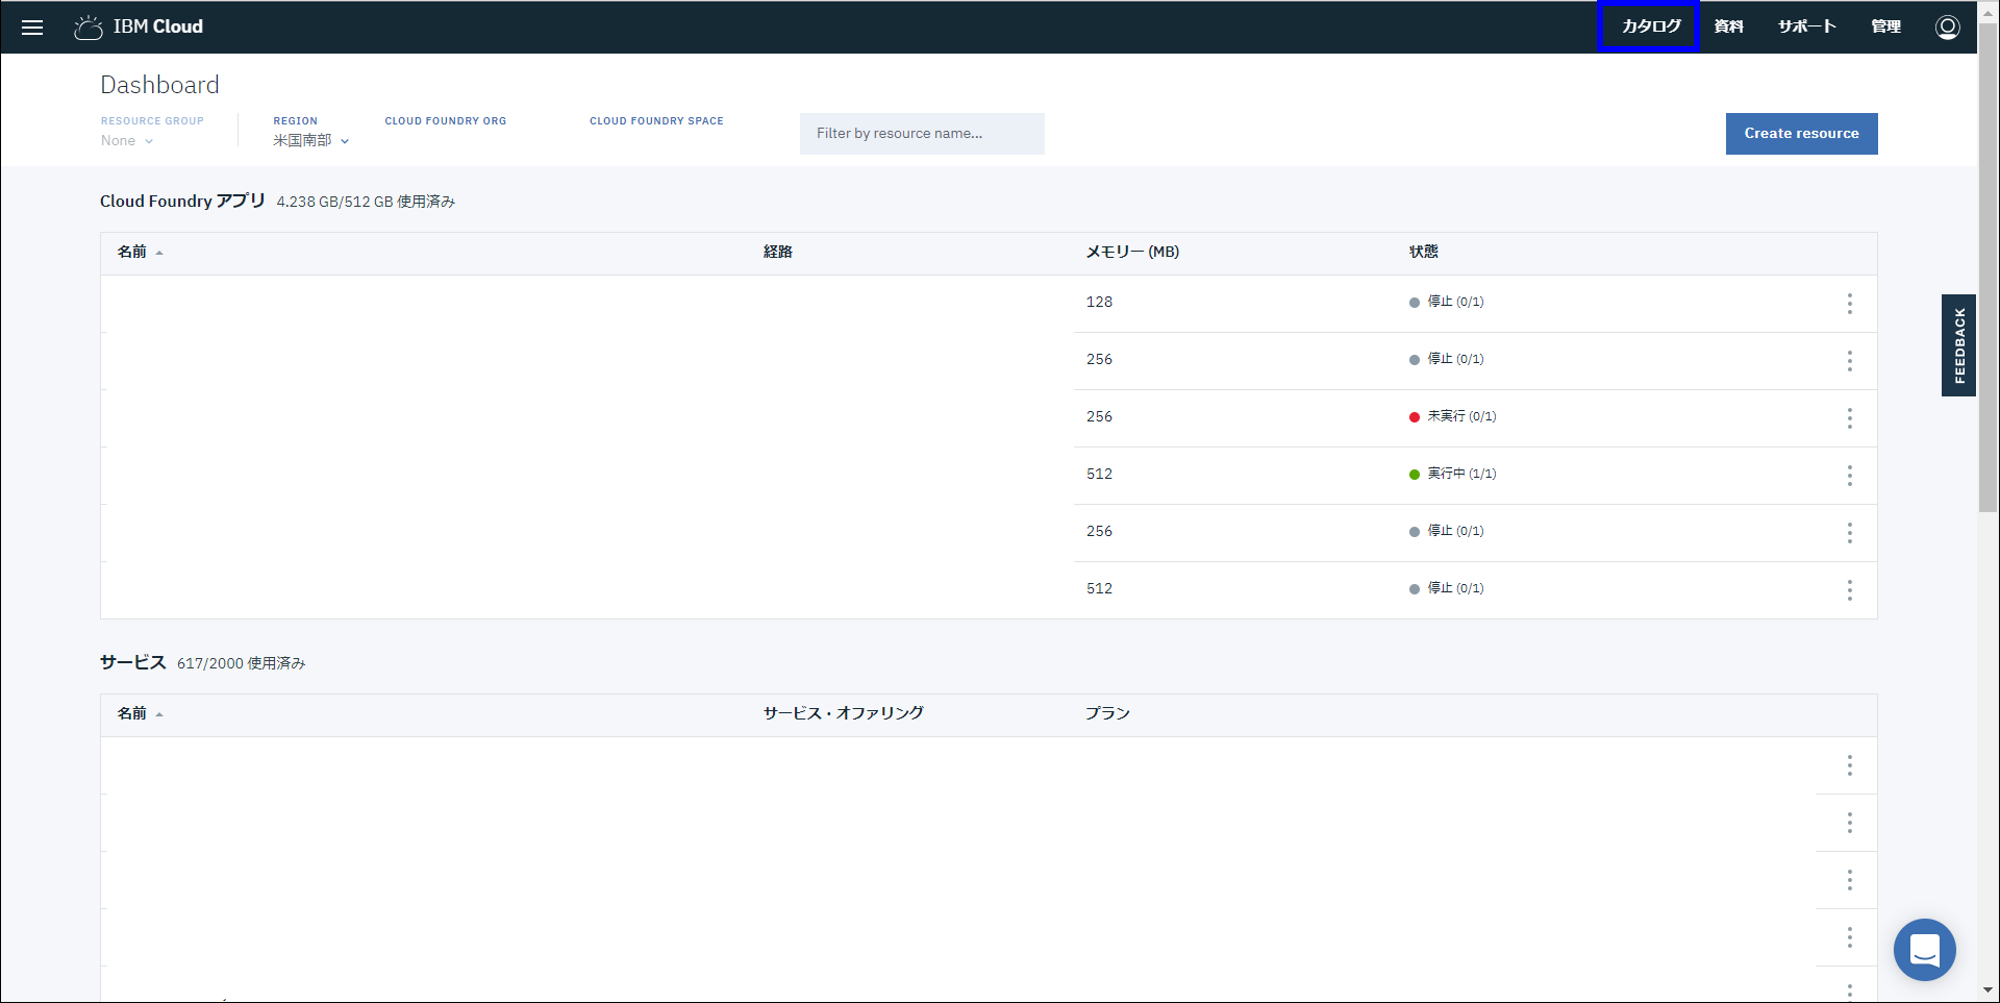Expand the Resource Group None dropdown
The width and height of the screenshot is (2000, 1003).
coord(127,141)
